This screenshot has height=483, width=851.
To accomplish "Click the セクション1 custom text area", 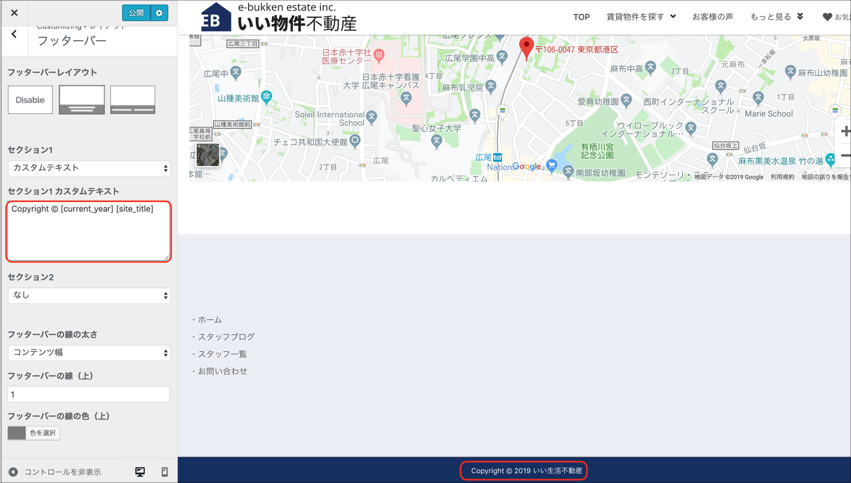I will (x=89, y=231).
